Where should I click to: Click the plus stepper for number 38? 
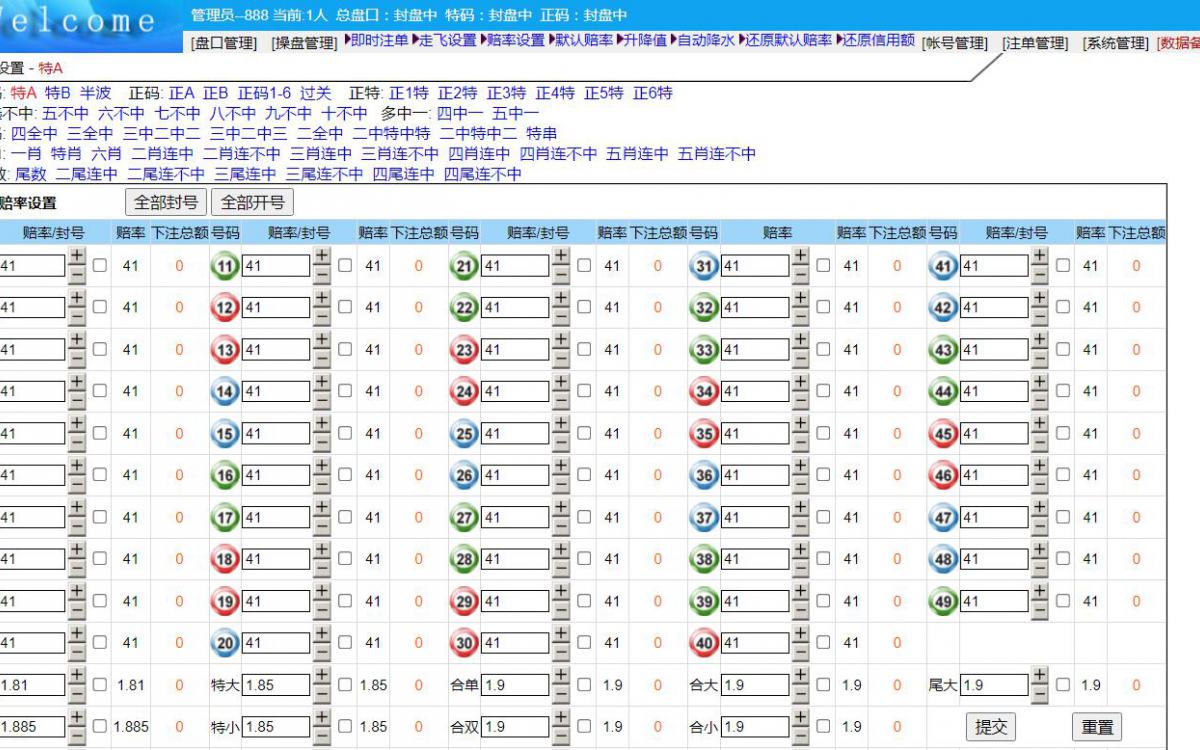(x=800, y=551)
